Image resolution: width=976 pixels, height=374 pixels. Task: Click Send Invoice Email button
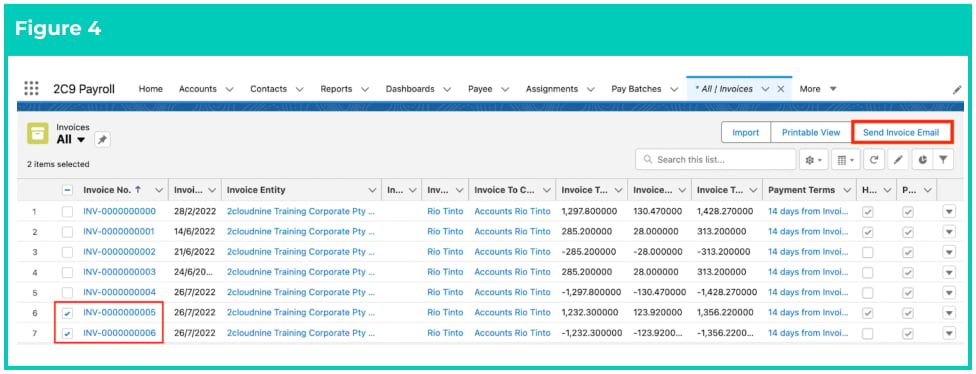(902, 133)
